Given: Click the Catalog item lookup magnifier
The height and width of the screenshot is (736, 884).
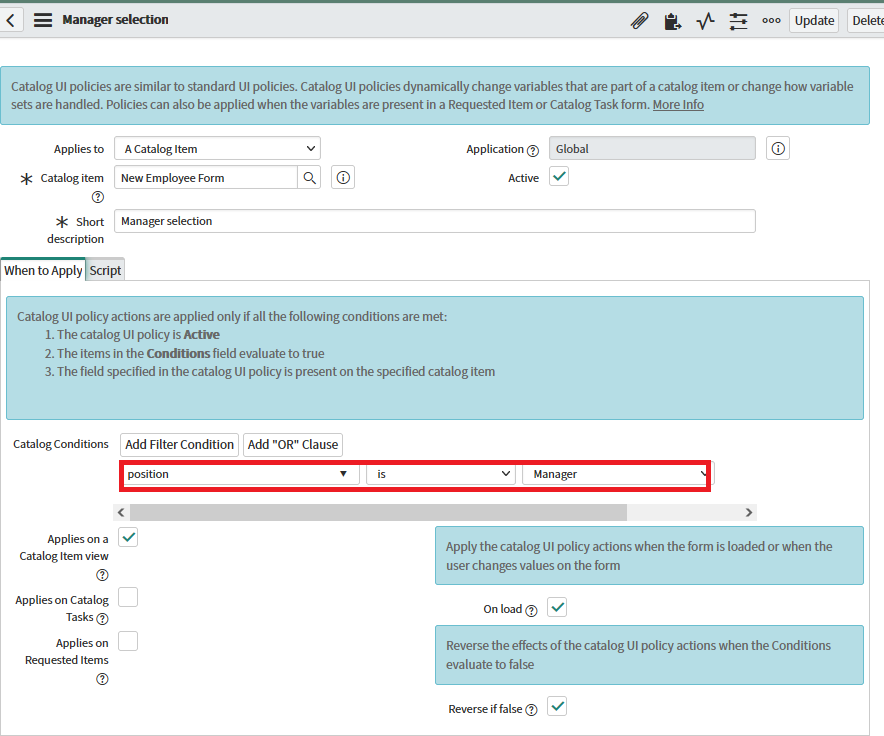Looking at the screenshot, I should click(309, 178).
